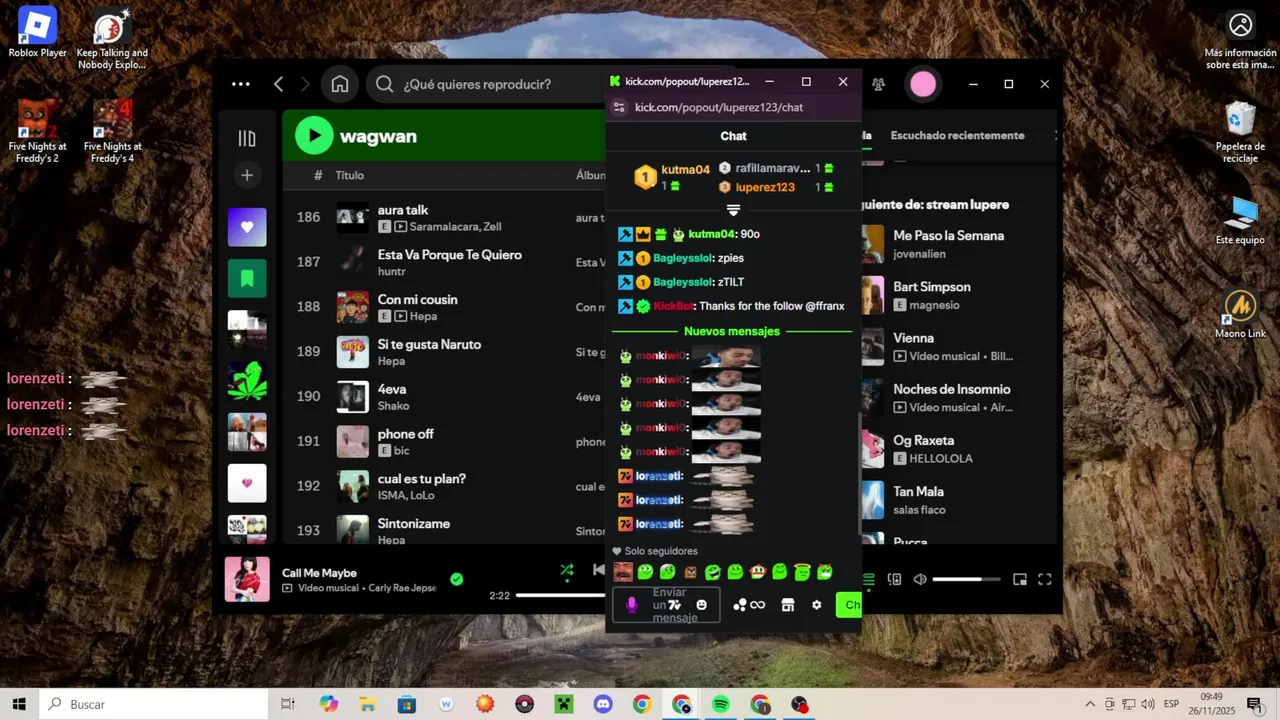
Task: Open site info icon in Kick popout
Action: tap(619, 107)
